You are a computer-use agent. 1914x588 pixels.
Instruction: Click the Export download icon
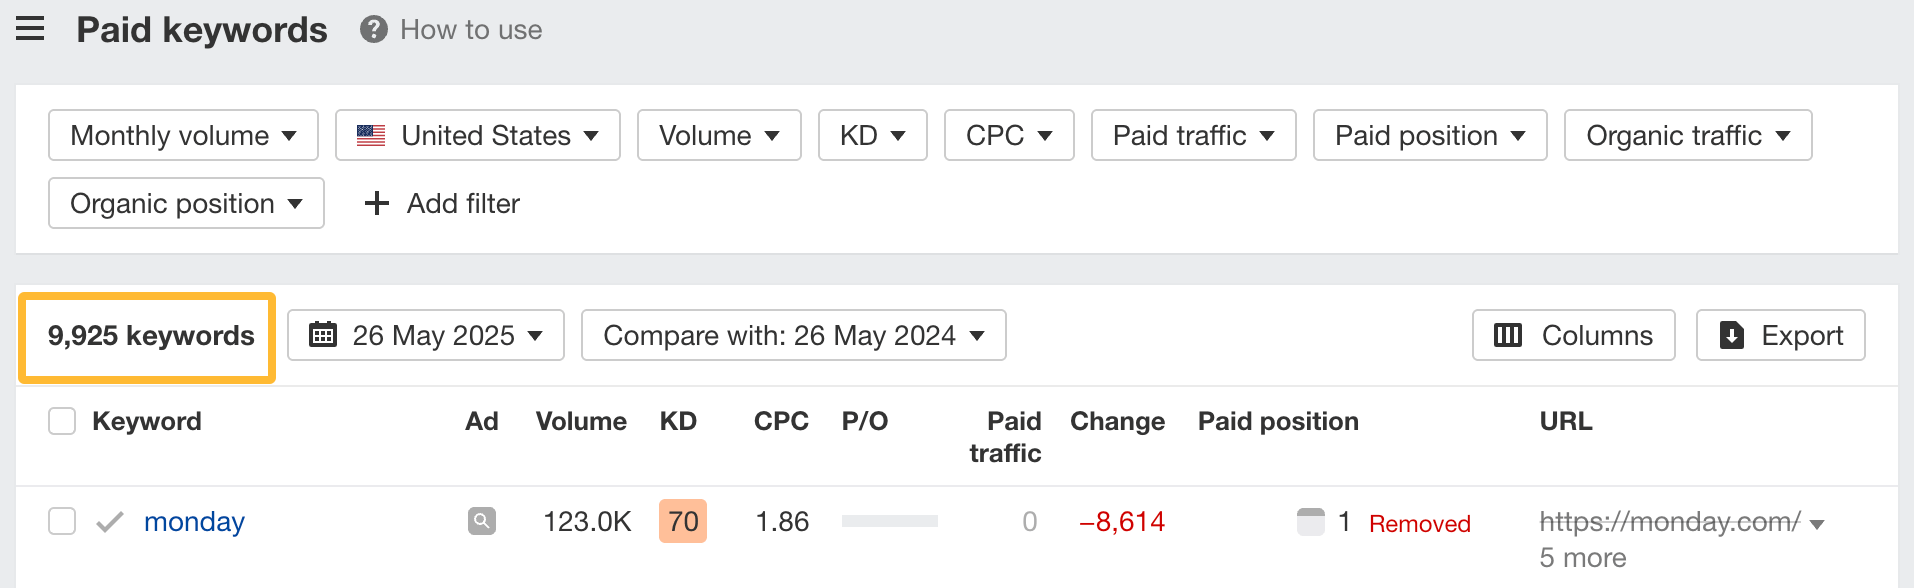(1731, 335)
